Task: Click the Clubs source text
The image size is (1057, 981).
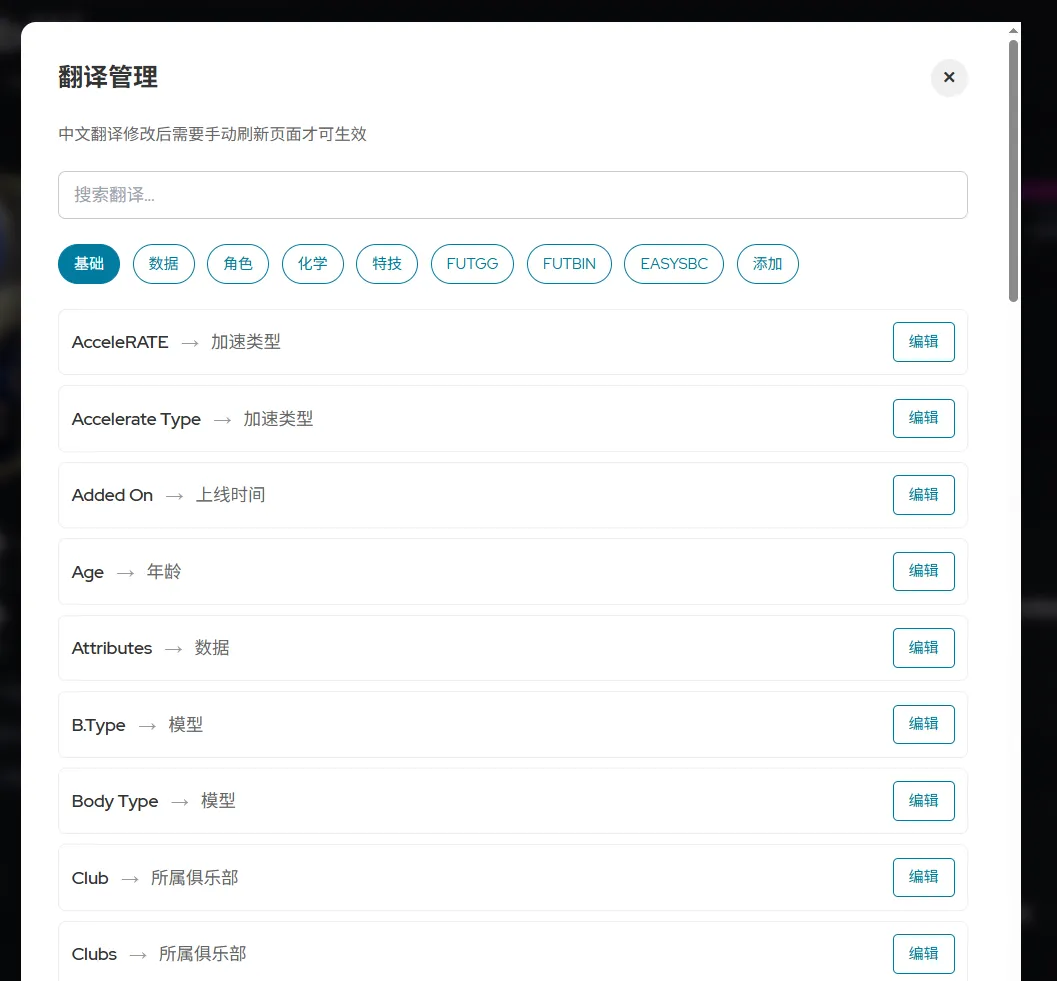Action: pos(94,955)
